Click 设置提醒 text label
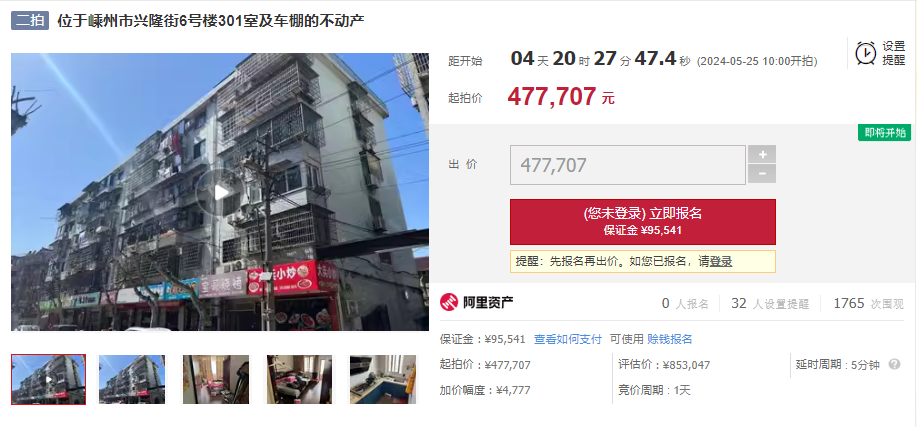The height and width of the screenshot is (427, 917). [894, 53]
